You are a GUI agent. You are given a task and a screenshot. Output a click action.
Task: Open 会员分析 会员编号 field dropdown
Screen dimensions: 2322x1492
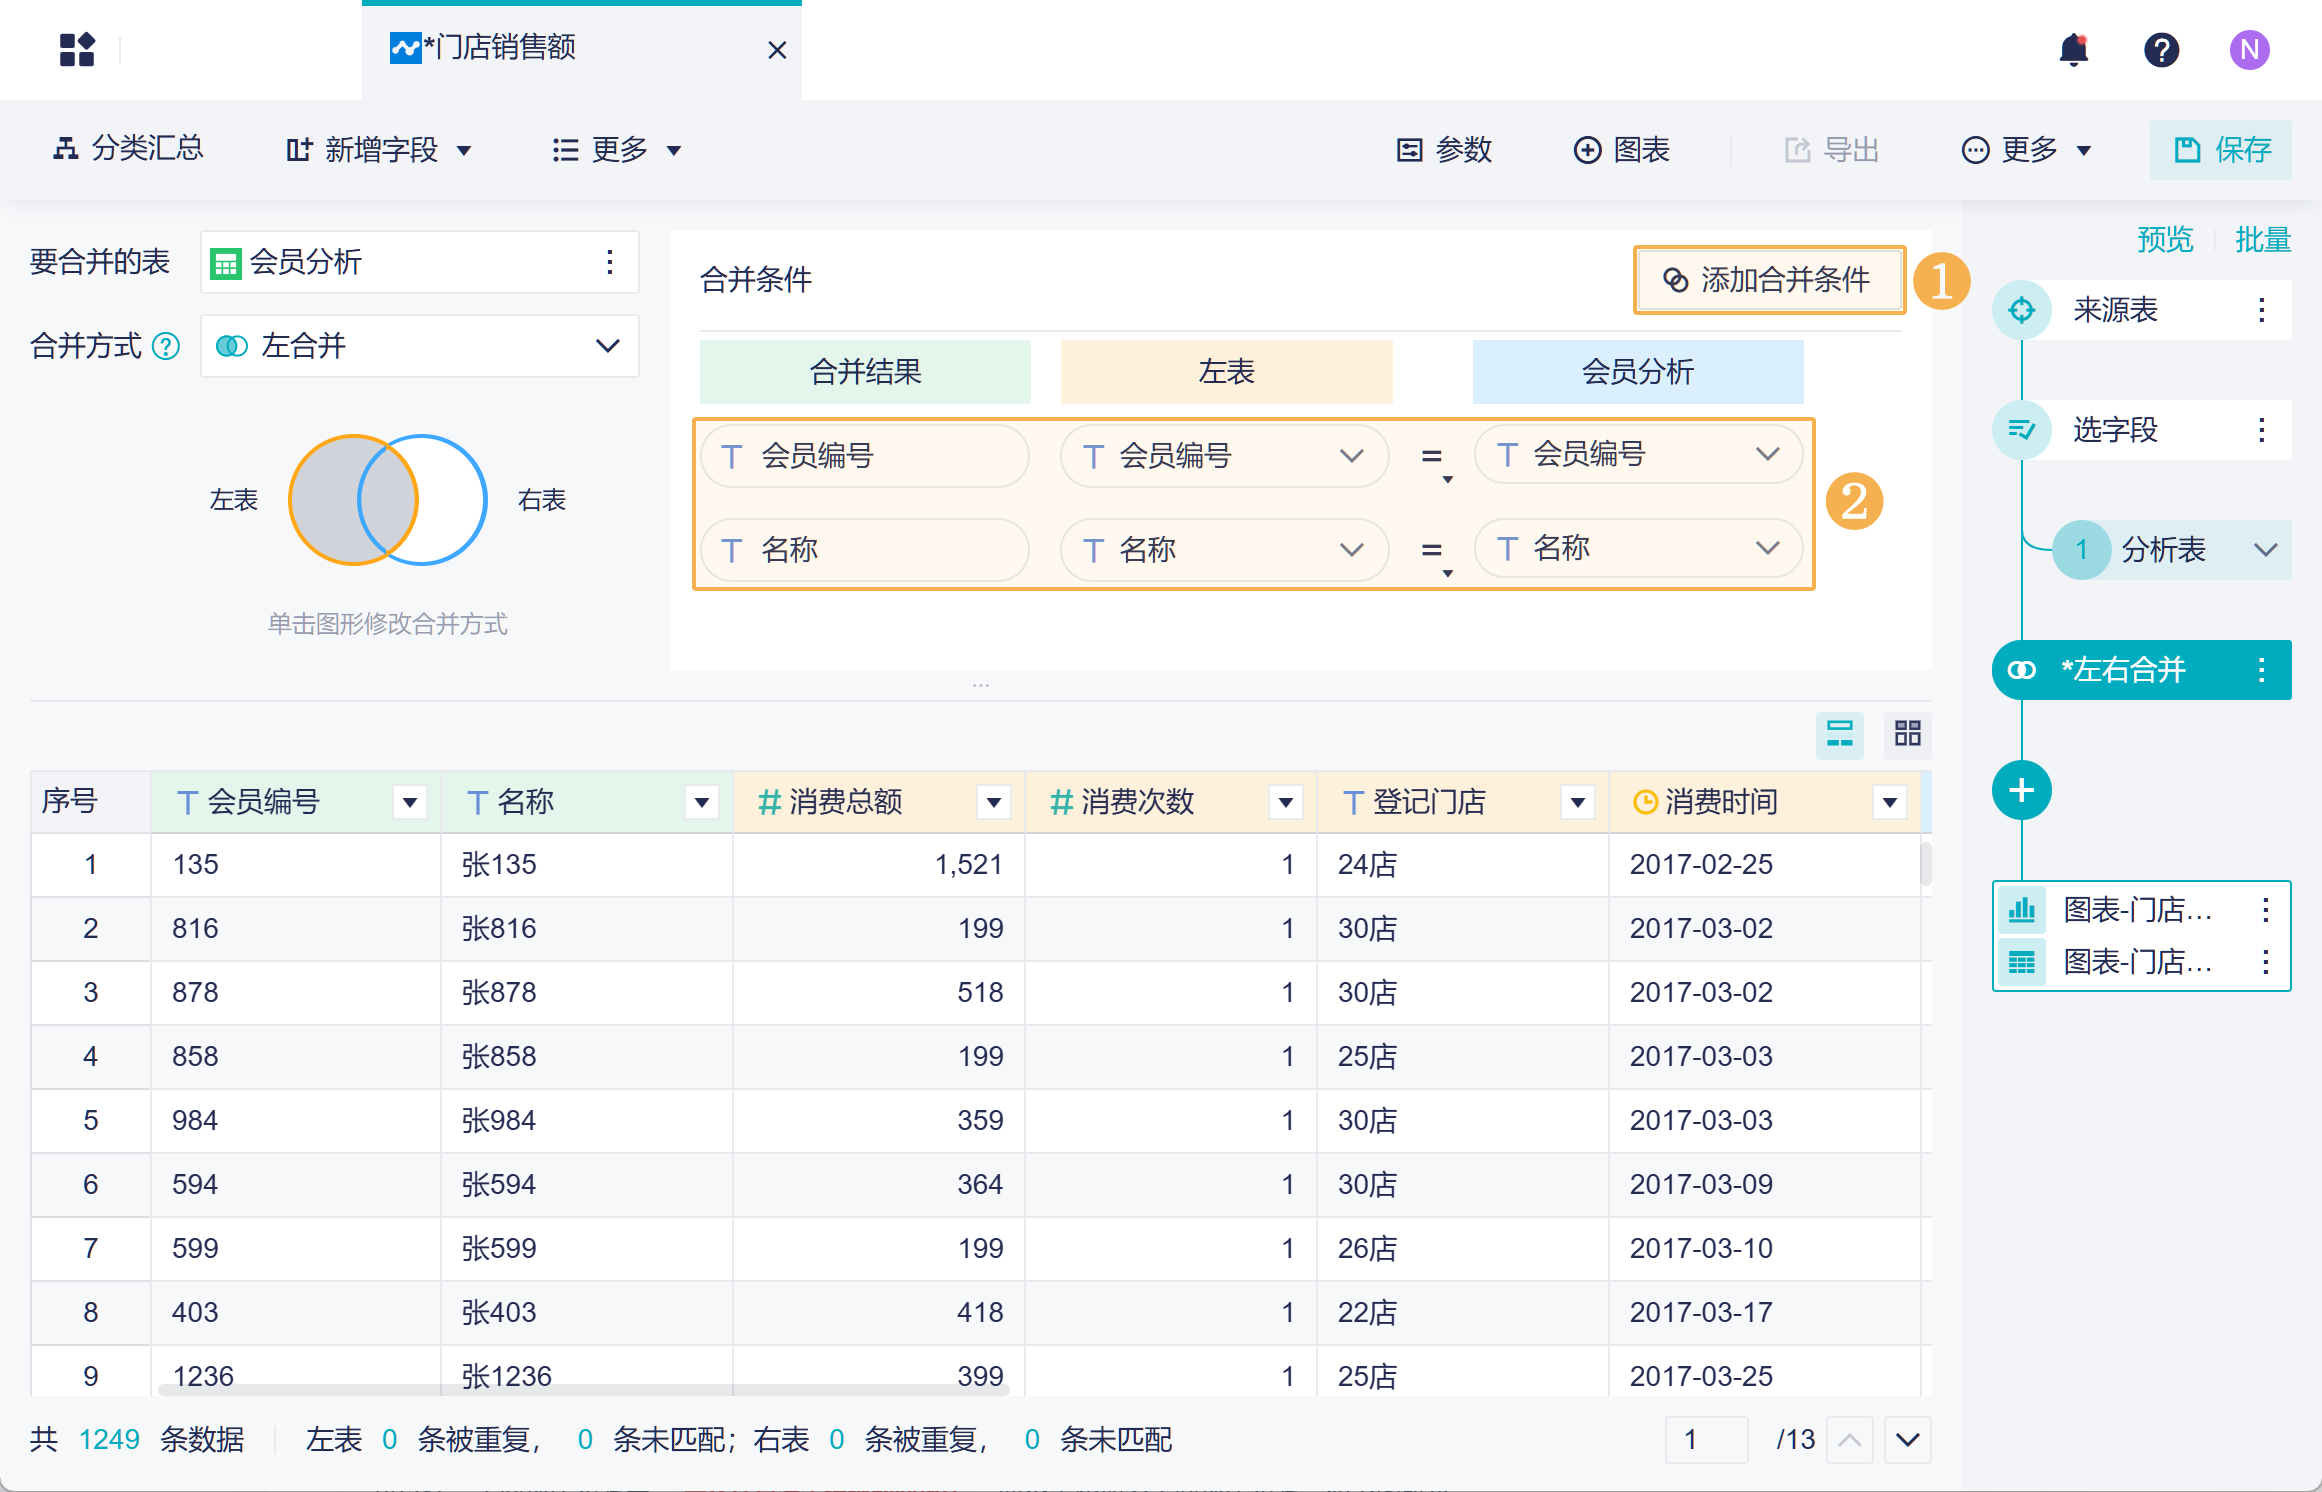1767,454
